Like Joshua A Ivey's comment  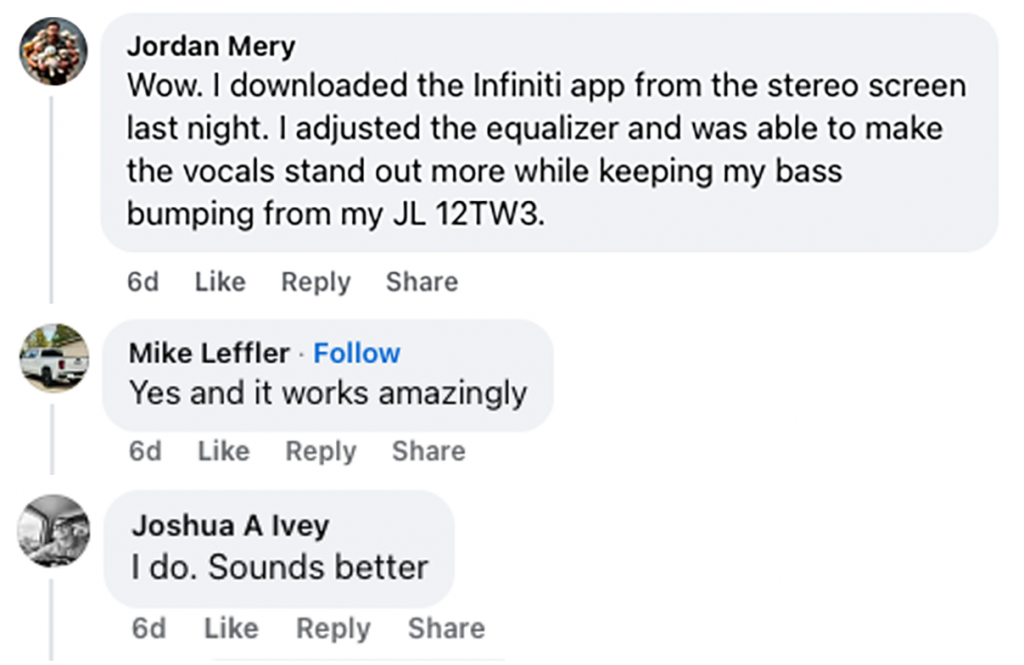pyautogui.click(x=230, y=628)
